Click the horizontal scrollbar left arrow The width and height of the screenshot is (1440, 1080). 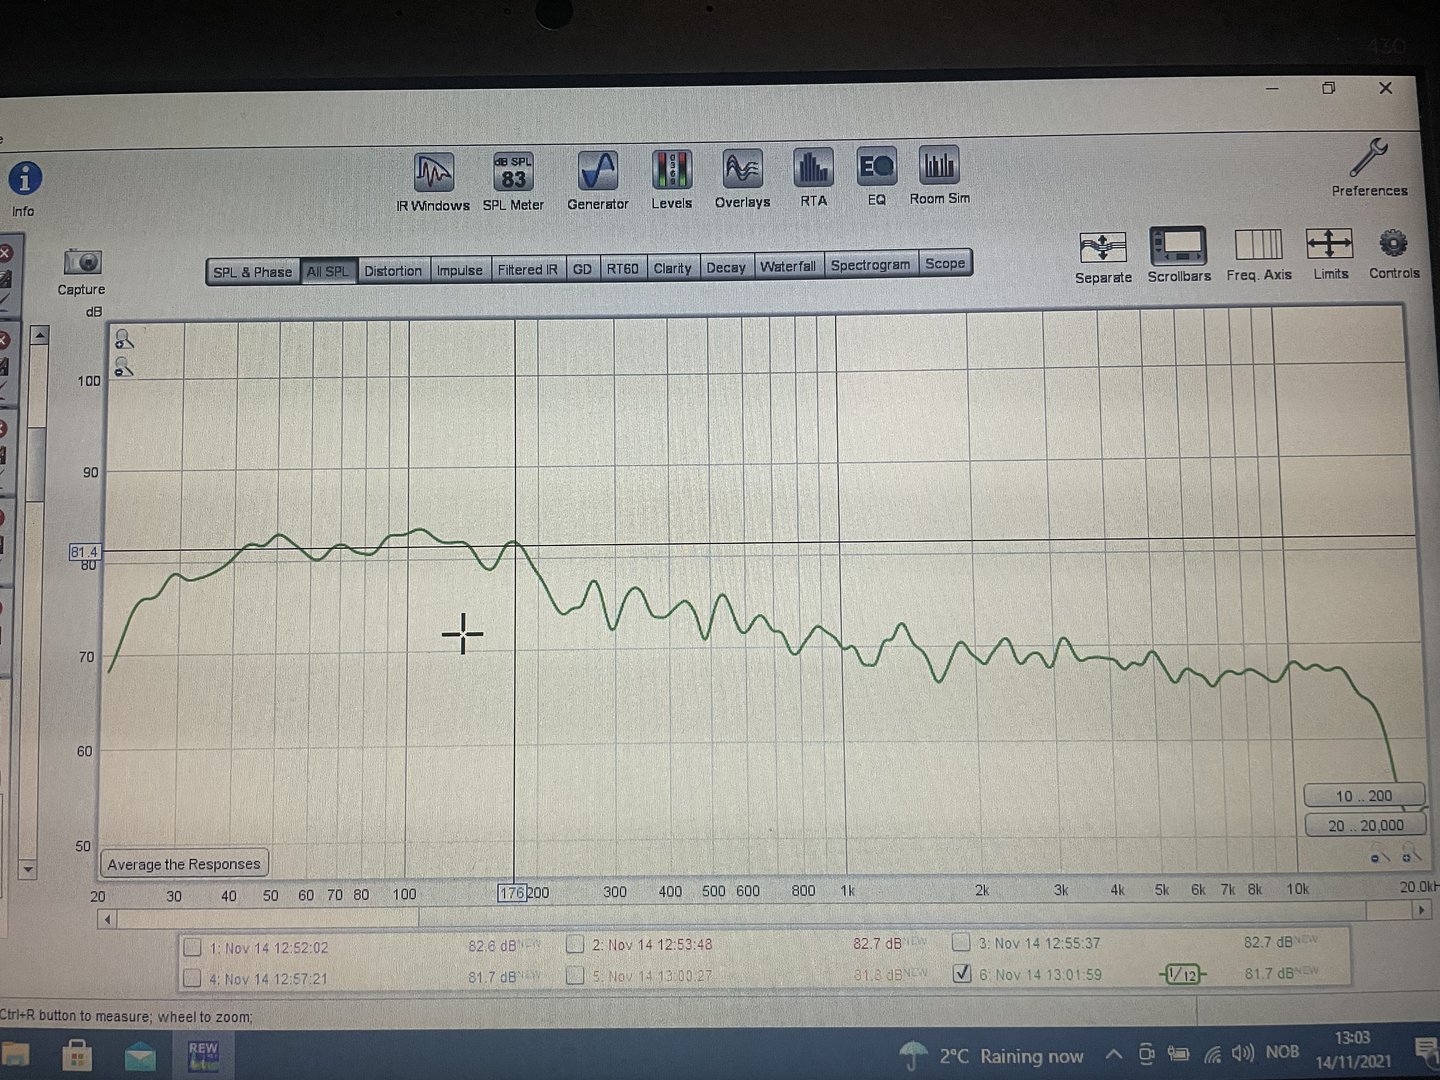(x=108, y=919)
